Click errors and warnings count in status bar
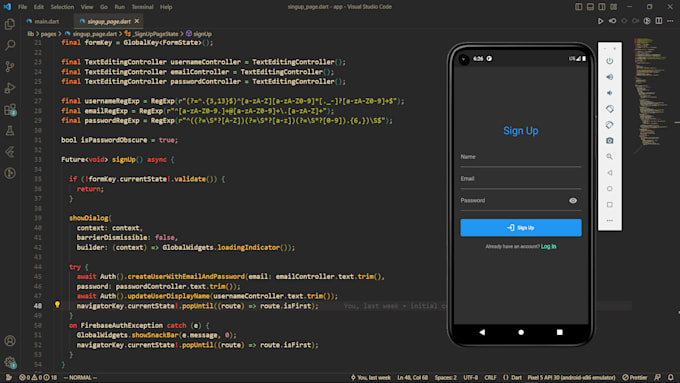Viewport: 680px width, 383px height. (x=38, y=377)
